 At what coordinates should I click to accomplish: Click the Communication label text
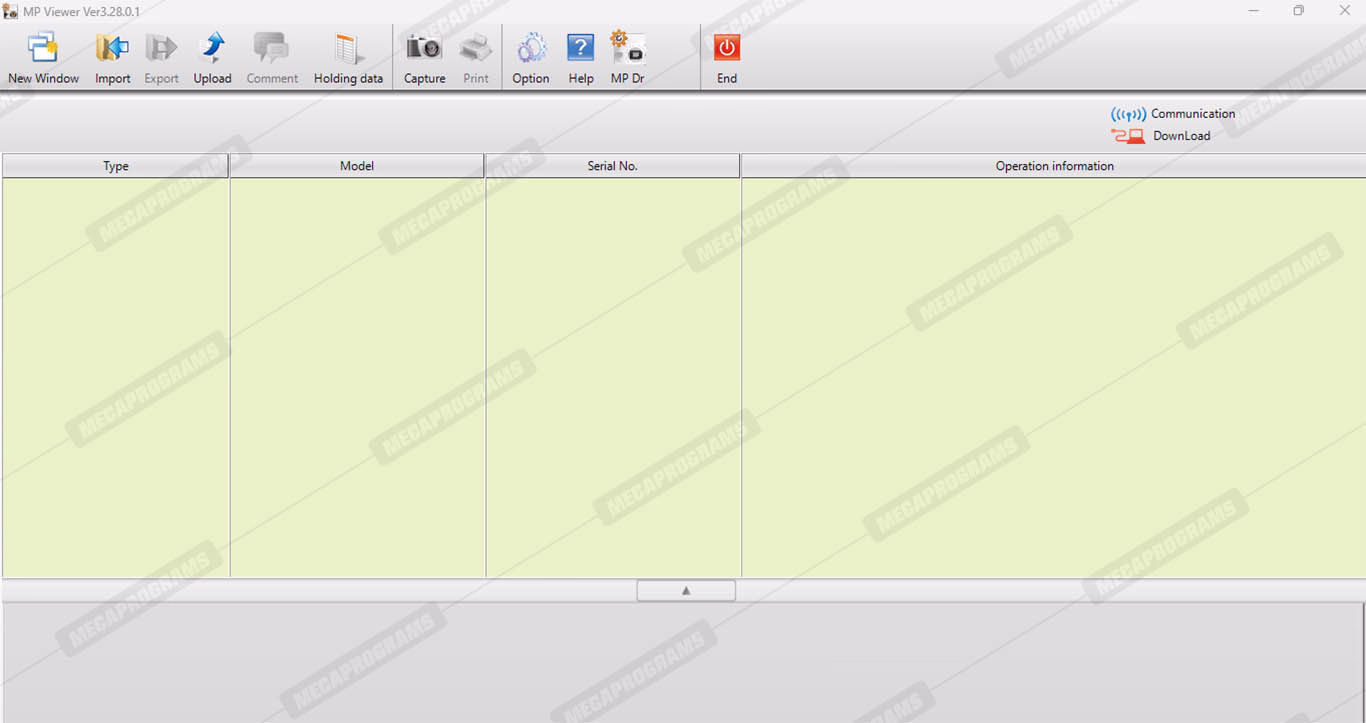[1193, 114]
